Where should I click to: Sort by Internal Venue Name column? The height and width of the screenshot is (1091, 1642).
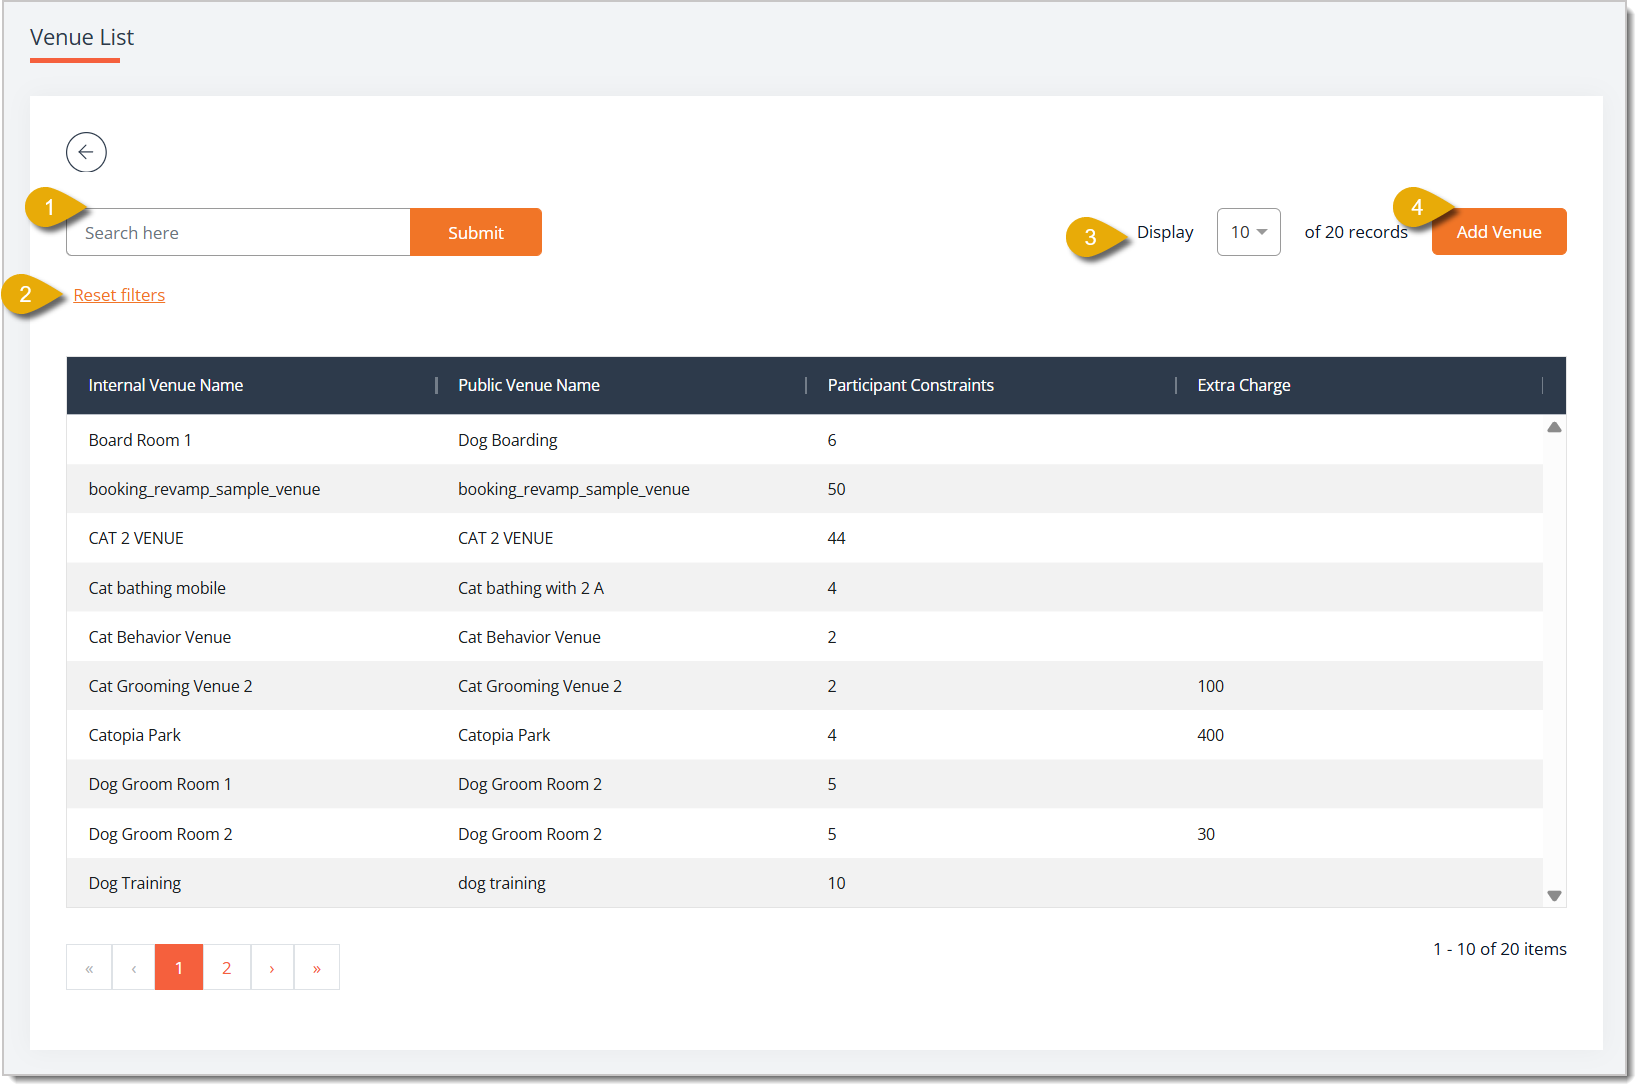pos(166,385)
